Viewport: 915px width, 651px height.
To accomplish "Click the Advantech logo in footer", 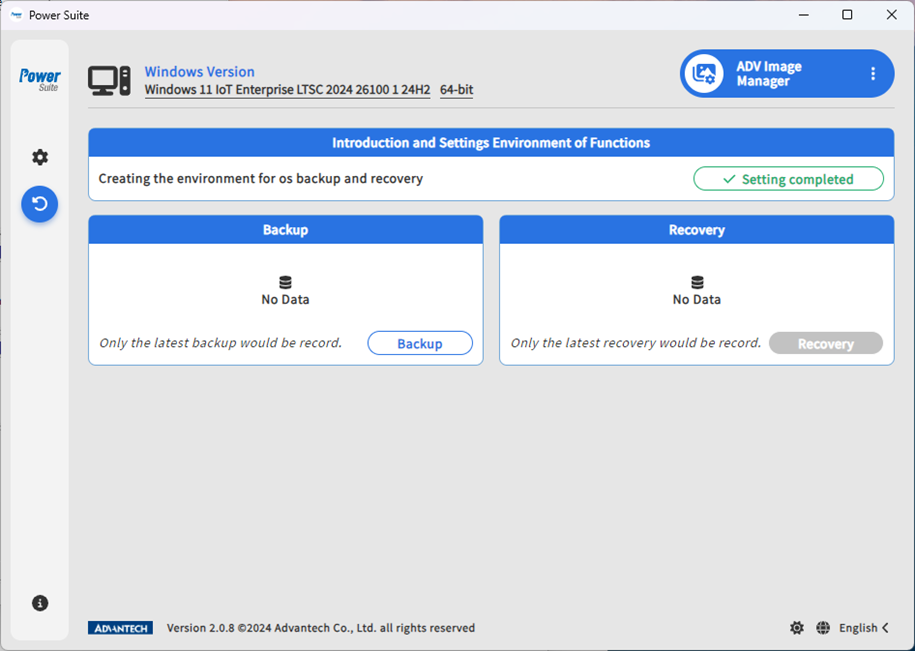I will 120,628.
